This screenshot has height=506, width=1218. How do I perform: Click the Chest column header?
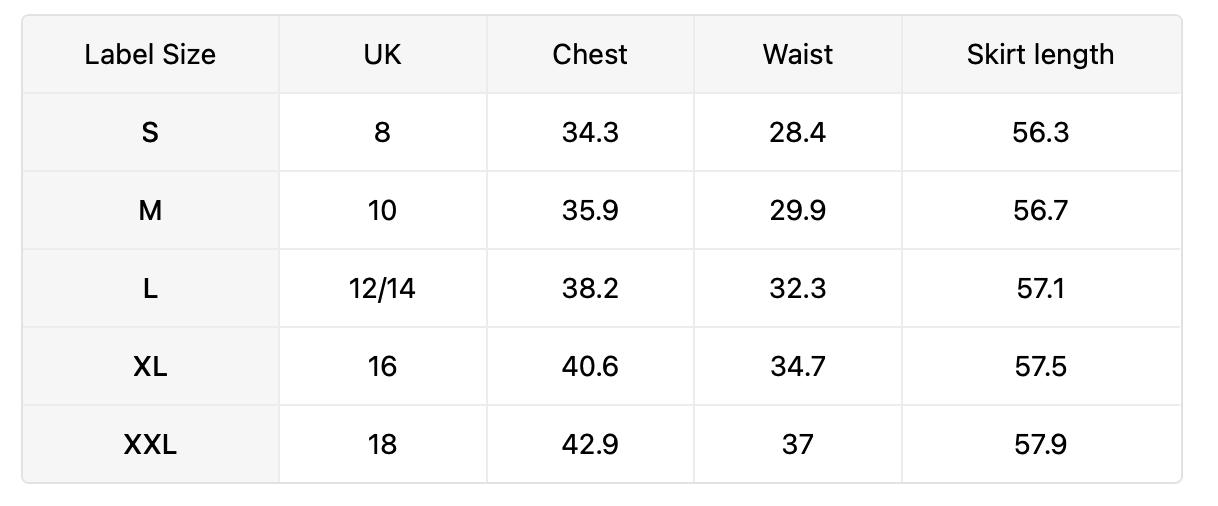coord(590,54)
